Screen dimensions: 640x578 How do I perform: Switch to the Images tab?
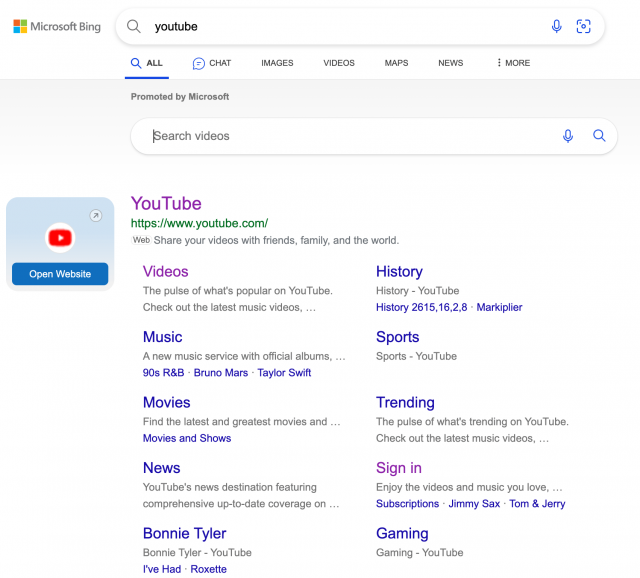pyautogui.click(x=277, y=63)
